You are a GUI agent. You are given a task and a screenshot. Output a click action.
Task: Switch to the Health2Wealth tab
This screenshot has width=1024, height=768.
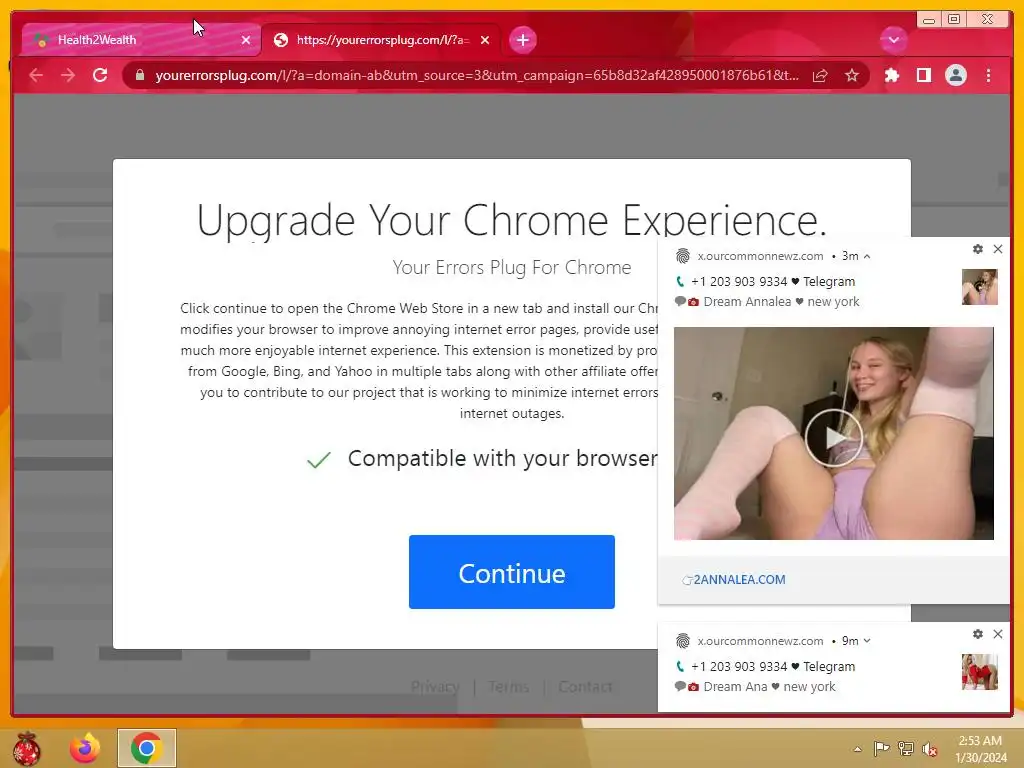(x=140, y=40)
